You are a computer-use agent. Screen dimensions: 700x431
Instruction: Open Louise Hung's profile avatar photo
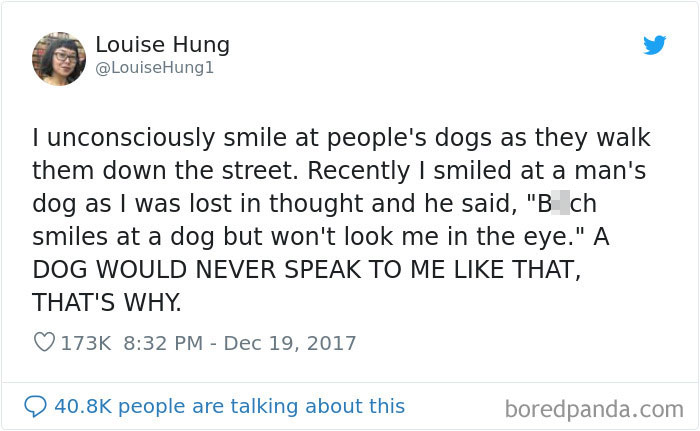[x=59, y=59]
